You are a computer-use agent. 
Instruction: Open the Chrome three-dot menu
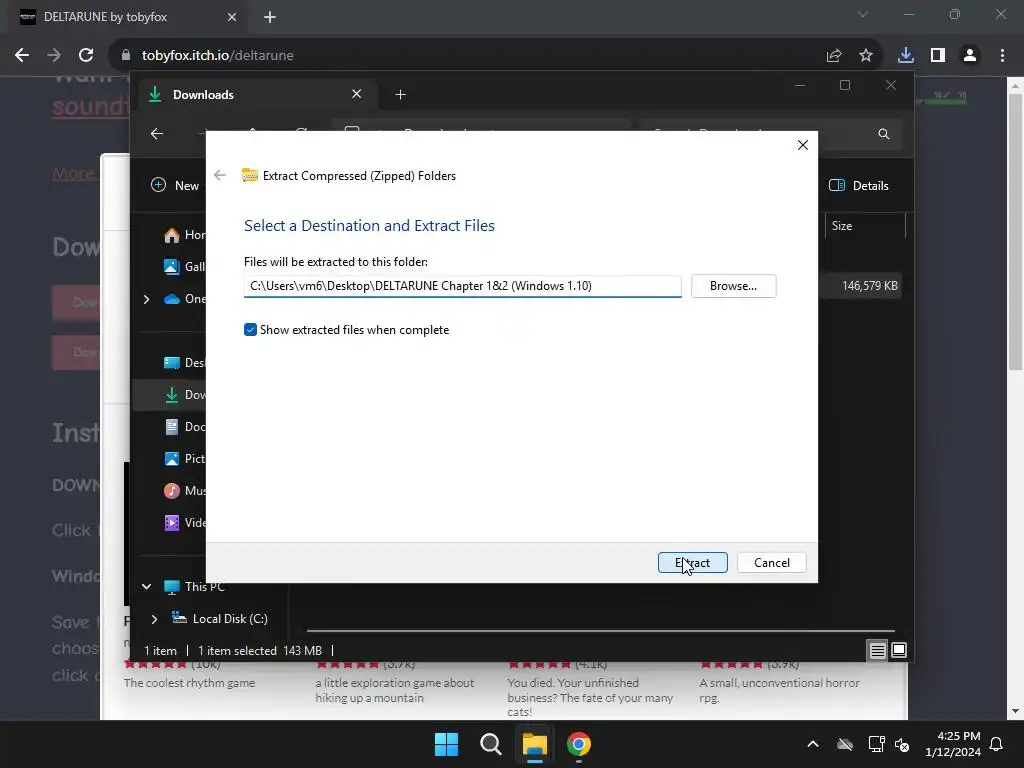1002,56
